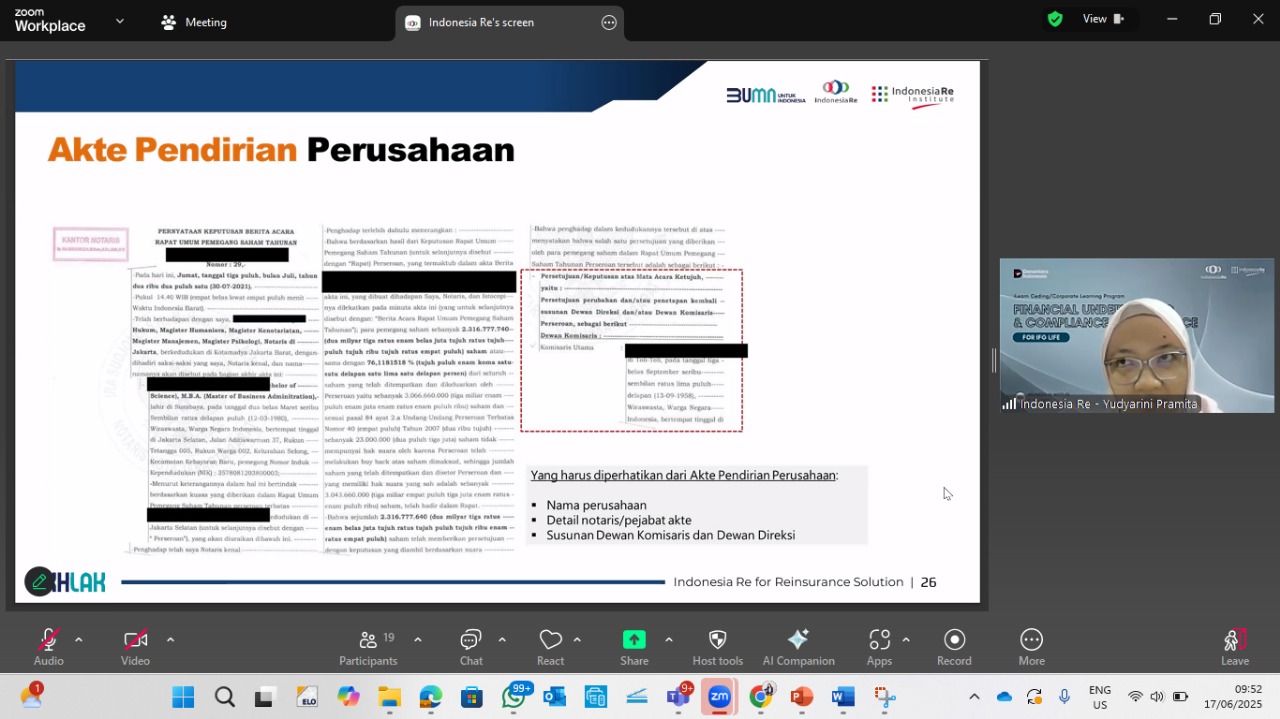Open the More options menu
Screen dimensions: 1280x719
click(1031, 640)
